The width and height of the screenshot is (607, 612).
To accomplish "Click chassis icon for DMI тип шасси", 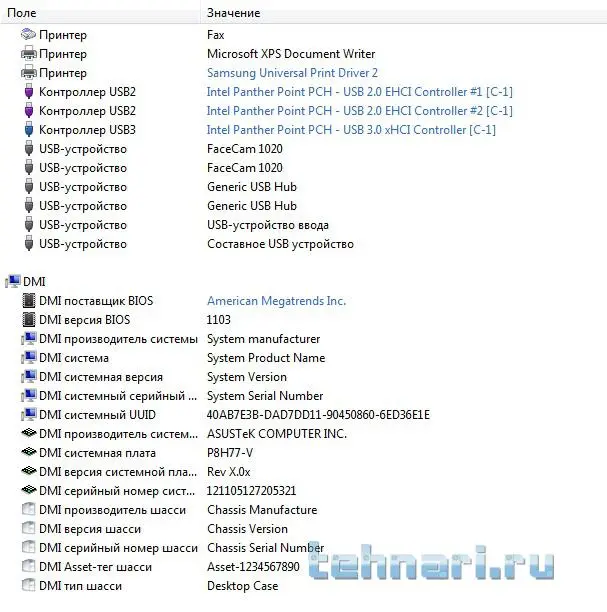I will point(28,585).
